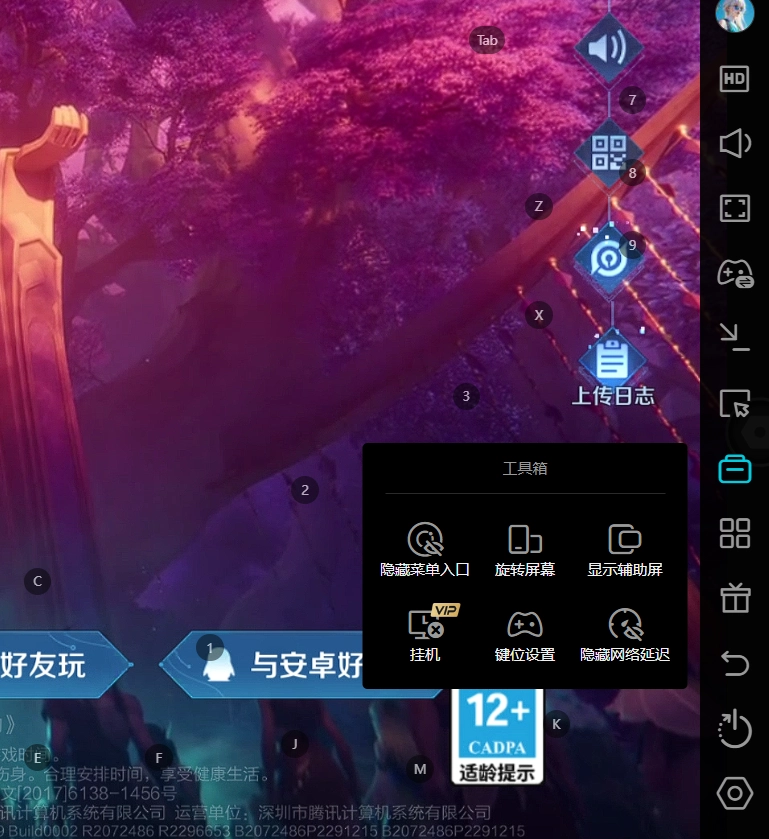This screenshot has width=769, height=839.
Task: Click the back arrow in the sidebar
Action: tap(735, 663)
